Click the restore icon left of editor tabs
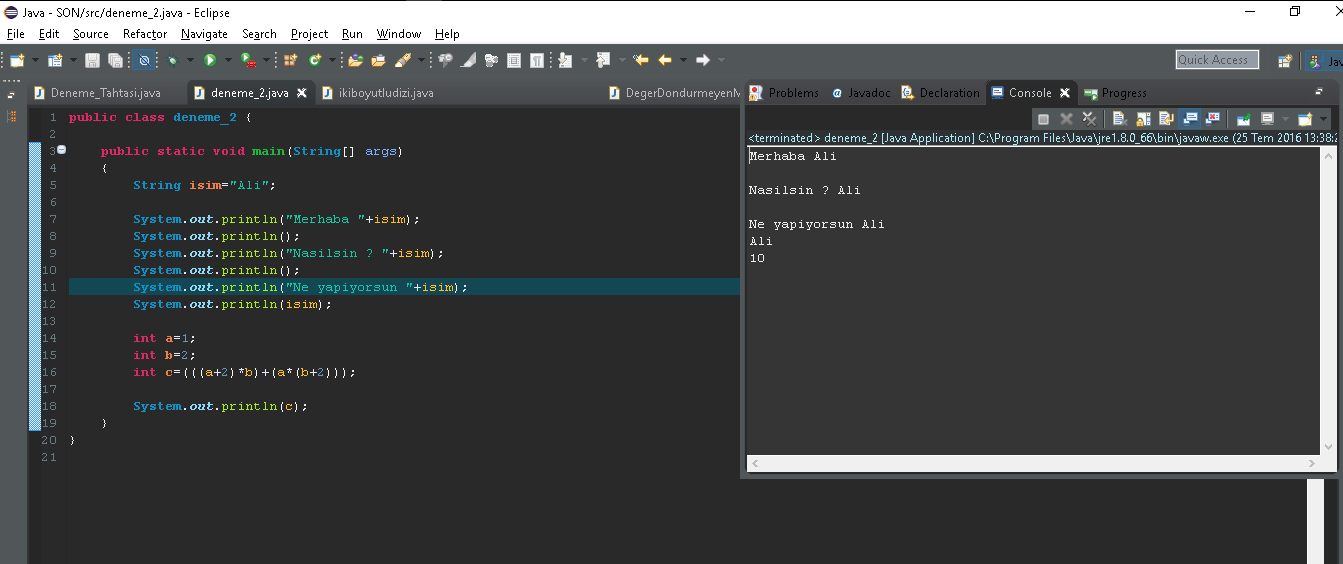This screenshot has width=1343, height=564. tap(12, 95)
